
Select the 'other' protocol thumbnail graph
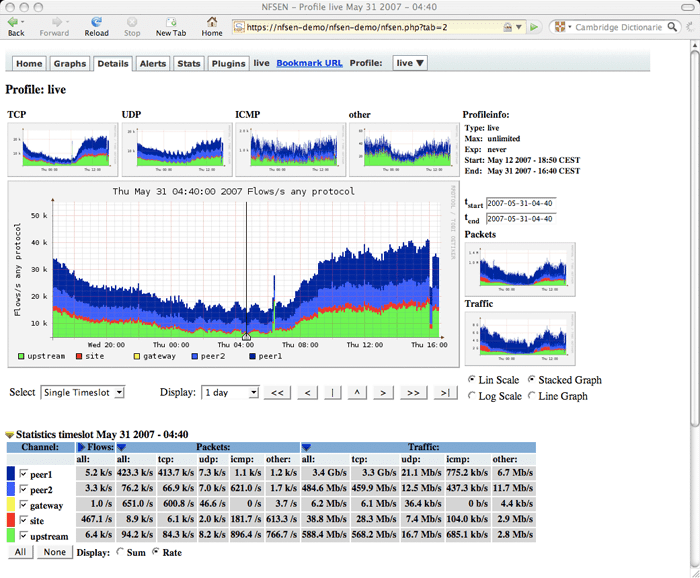click(x=404, y=150)
